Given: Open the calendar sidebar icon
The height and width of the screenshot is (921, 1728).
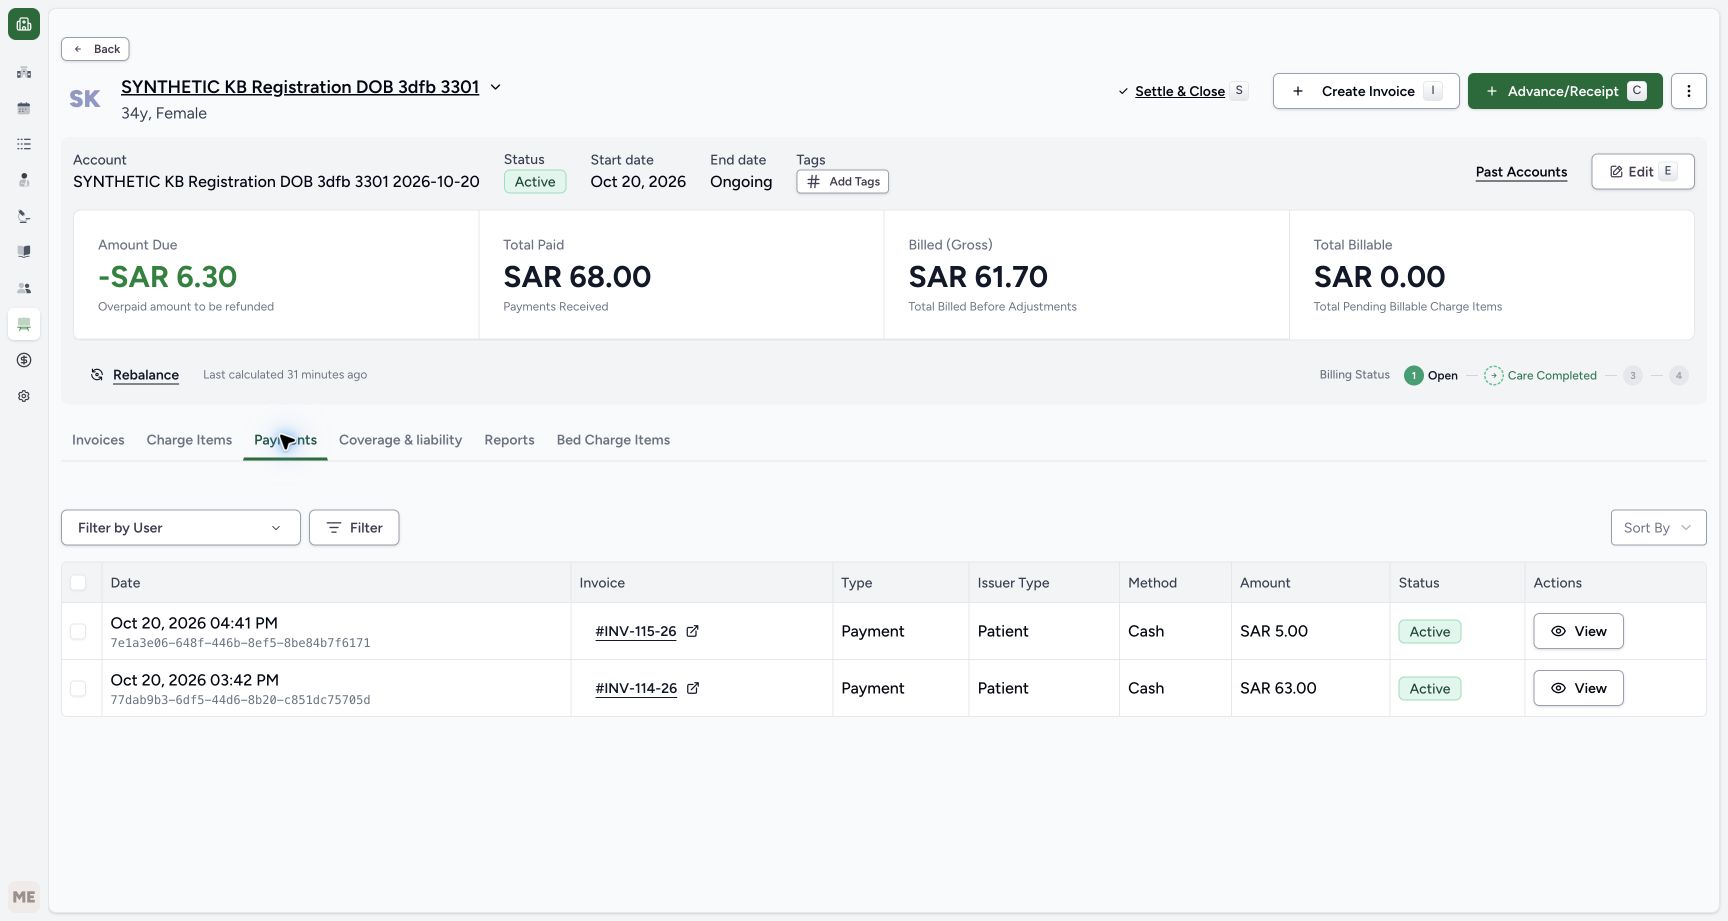Looking at the screenshot, I should (24, 108).
